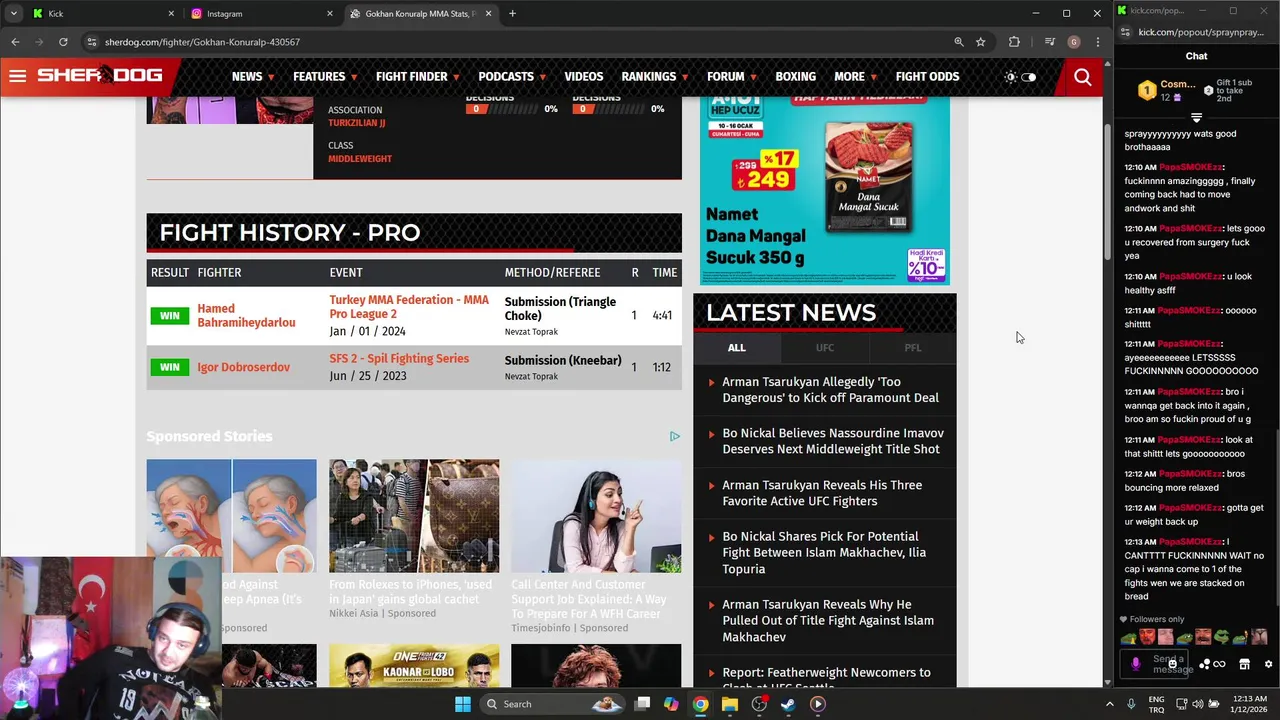Open File Explorer from the taskbar
The image size is (1280, 720).
pyautogui.click(x=730, y=704)
